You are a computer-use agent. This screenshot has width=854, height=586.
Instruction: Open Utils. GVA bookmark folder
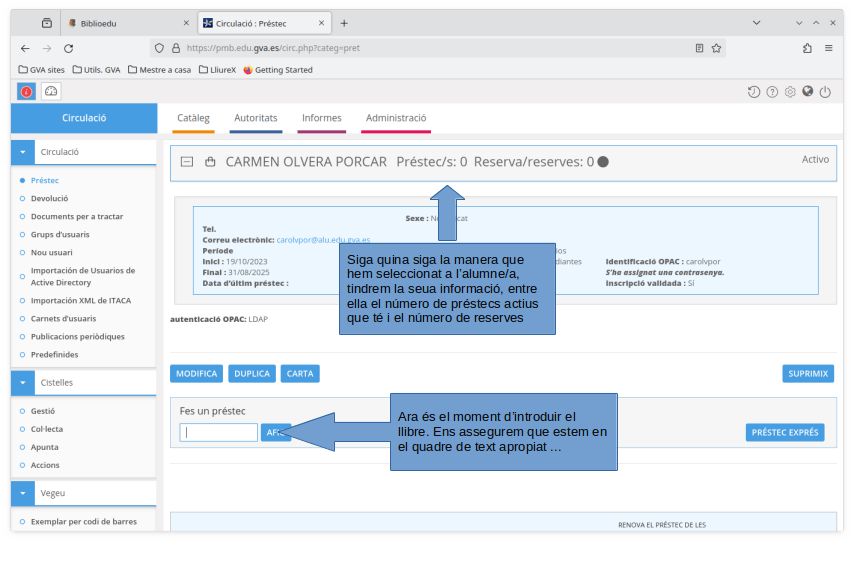(96, 70)
